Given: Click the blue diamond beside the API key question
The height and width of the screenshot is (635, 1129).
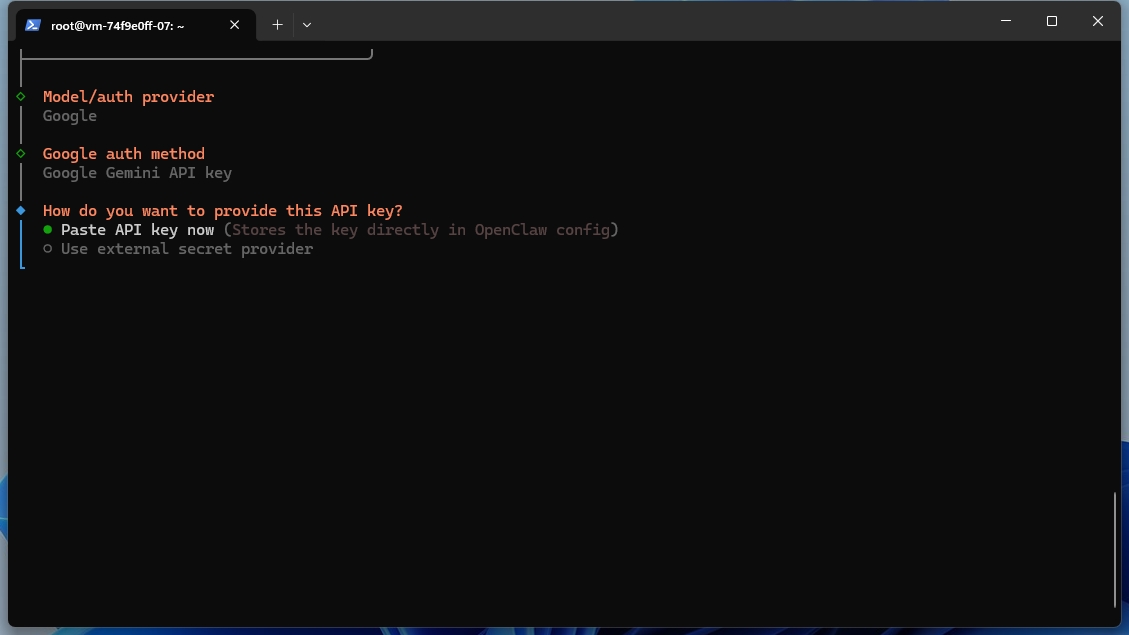Looking at the screenshot, I should pos(21,210).
